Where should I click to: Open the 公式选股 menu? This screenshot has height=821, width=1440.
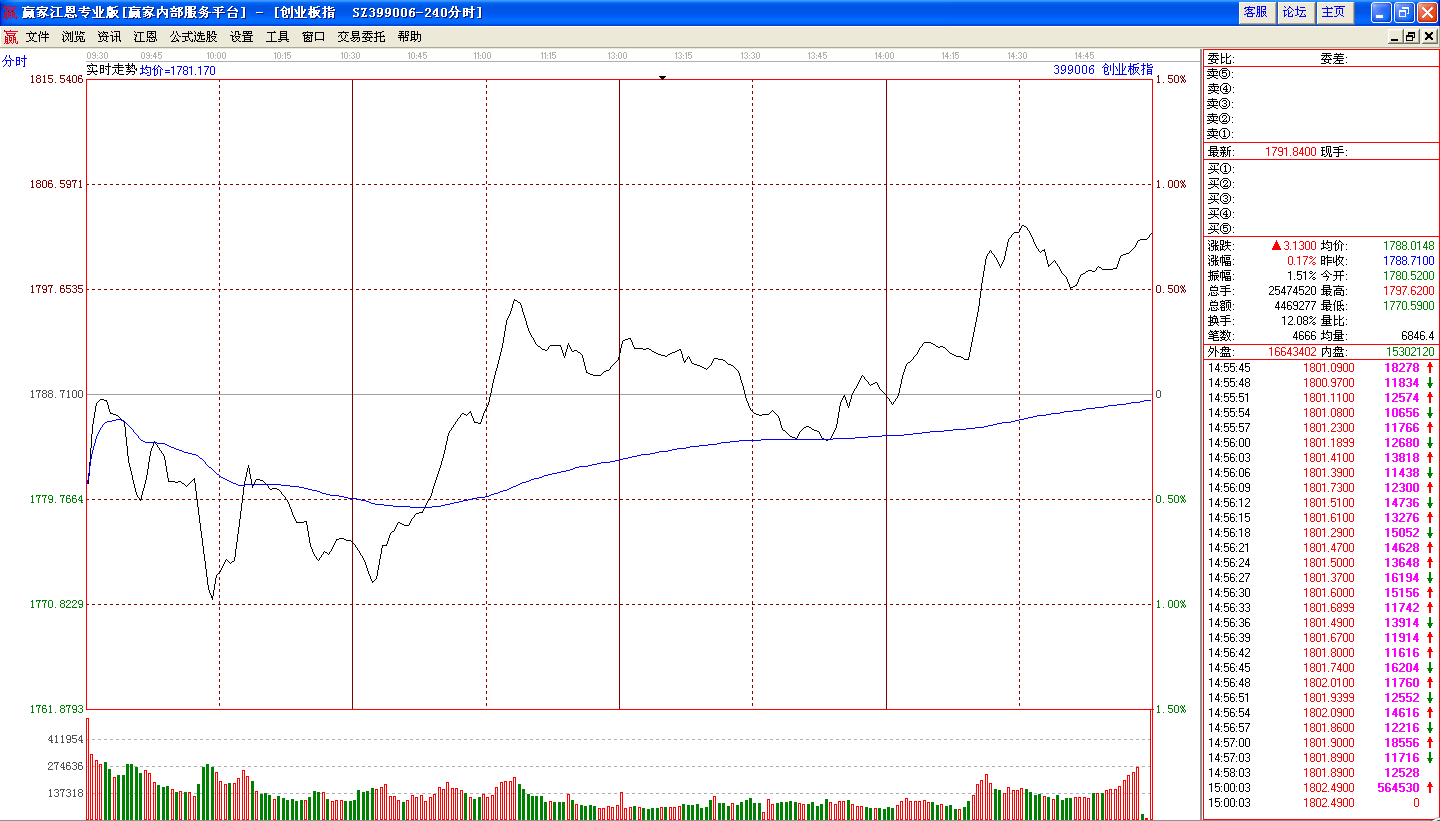click(x=193, y=37)
